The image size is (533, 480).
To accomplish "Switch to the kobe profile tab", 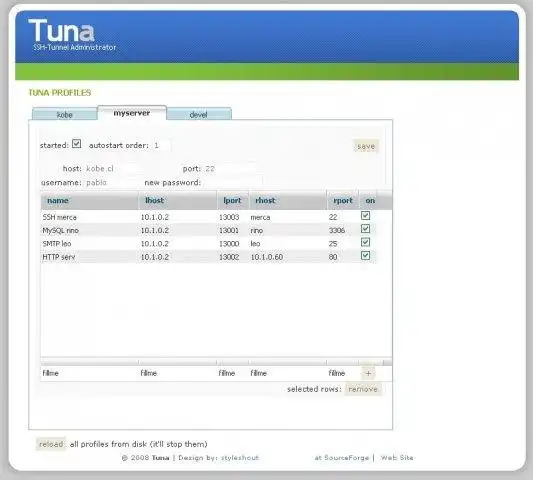I will pos(64,114).
